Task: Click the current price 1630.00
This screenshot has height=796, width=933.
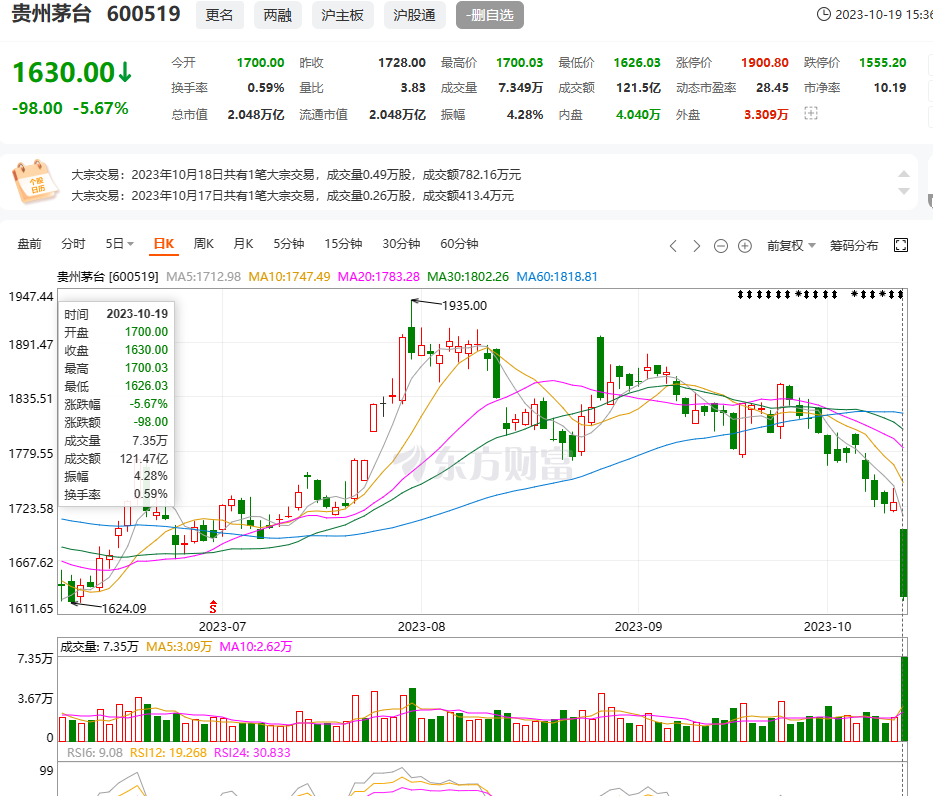Action: pos(64,73)
